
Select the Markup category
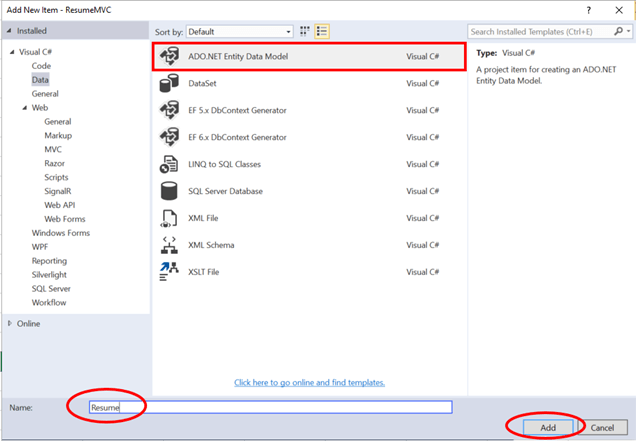point(58,136)
